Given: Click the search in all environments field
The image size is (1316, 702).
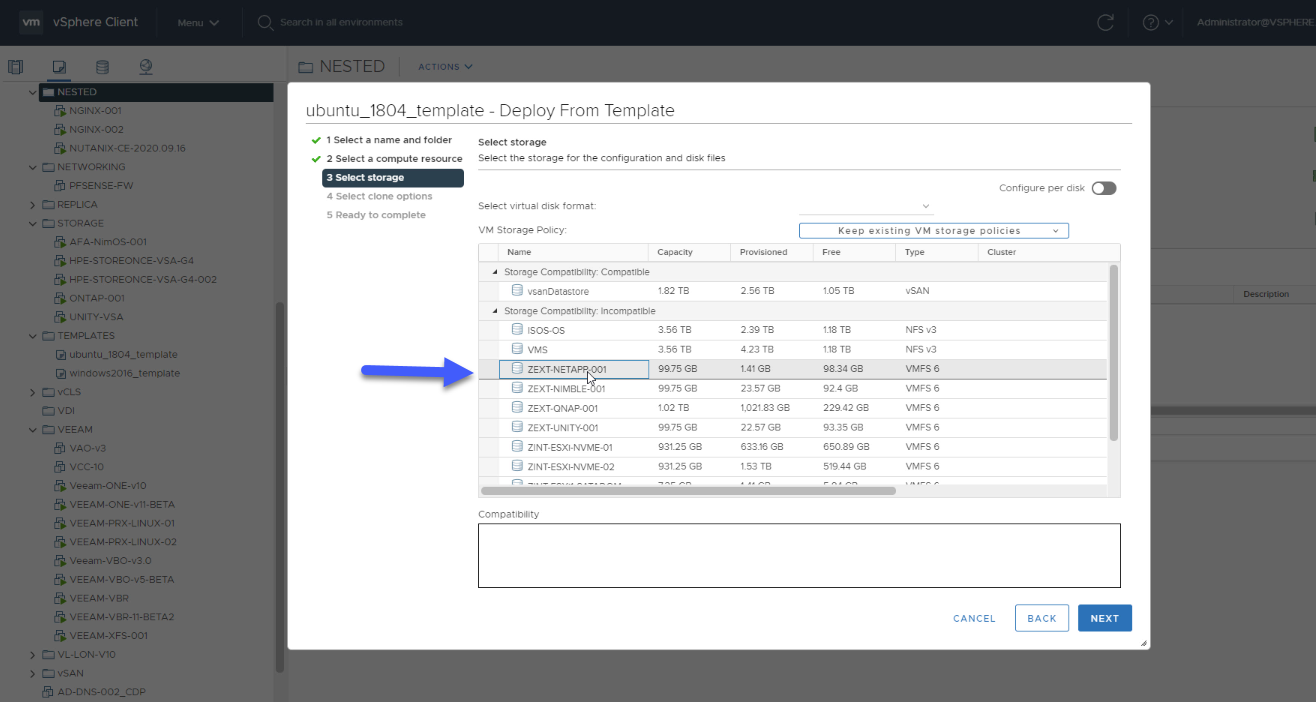Looking at the screenshot, I should point(342,22).
